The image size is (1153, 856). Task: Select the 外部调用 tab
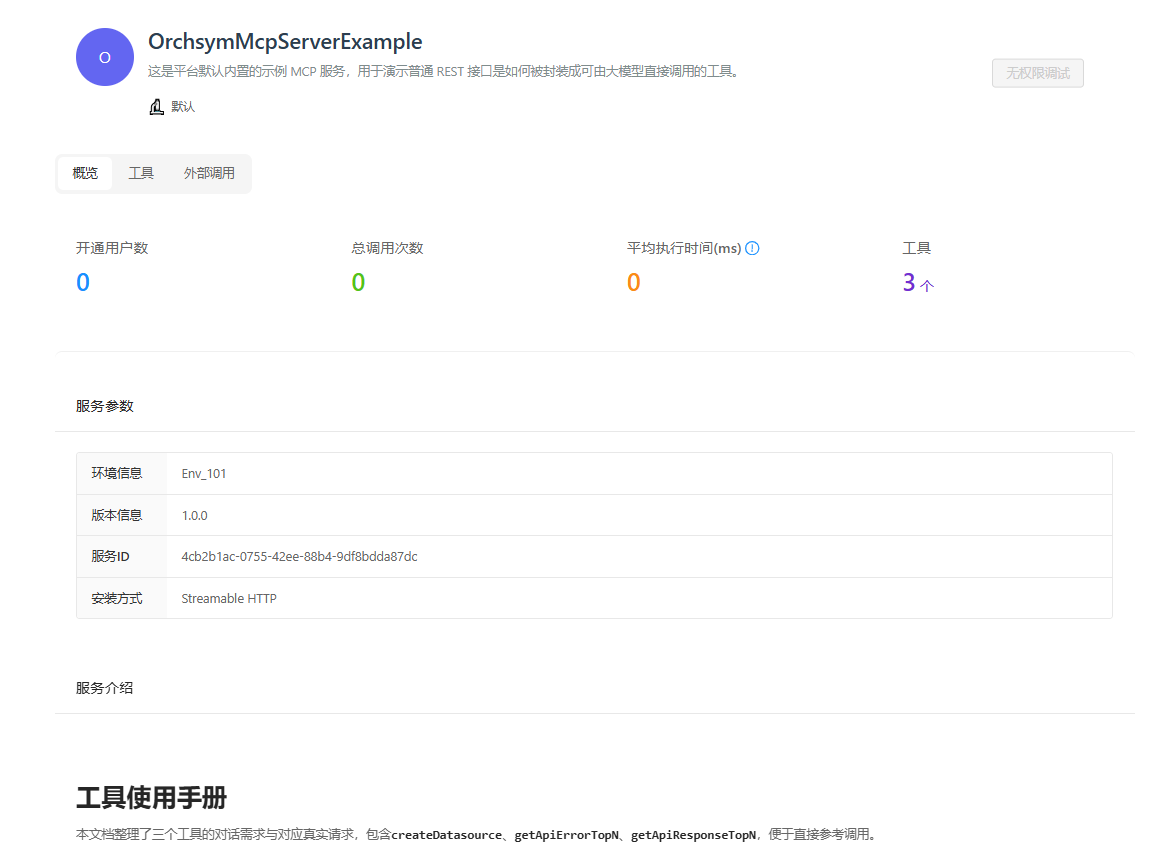209,173
